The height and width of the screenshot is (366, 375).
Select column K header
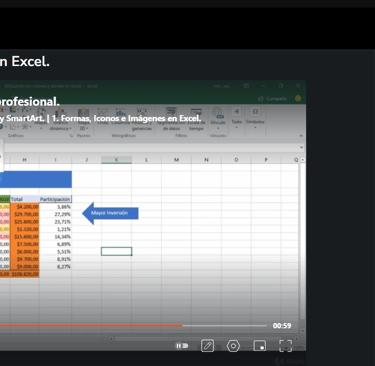(116, 160)
